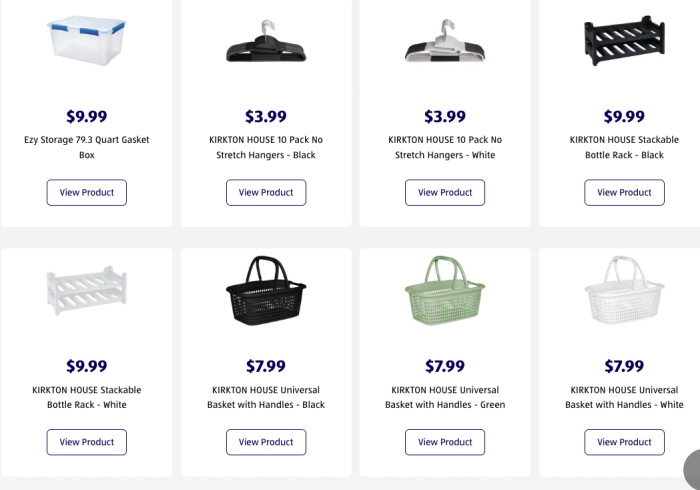The height and width of the screenshot is (490, 700).
Task: Open View Product for white Universal Basket
Action: (x=624, y=442)
